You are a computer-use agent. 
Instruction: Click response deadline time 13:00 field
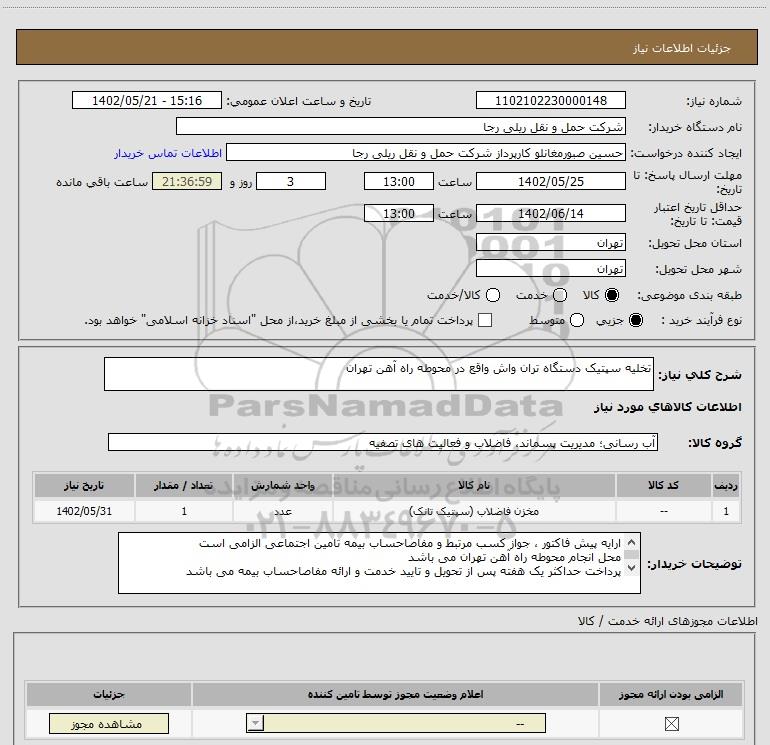(399, 181)
